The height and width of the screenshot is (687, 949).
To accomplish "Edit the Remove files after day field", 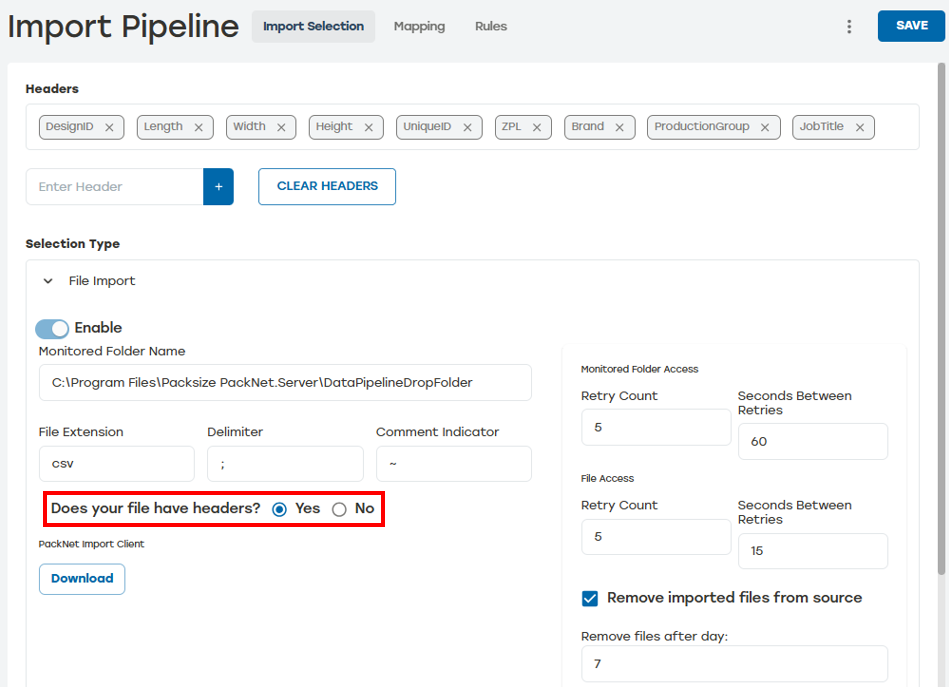I will click(x=734, y=663).
